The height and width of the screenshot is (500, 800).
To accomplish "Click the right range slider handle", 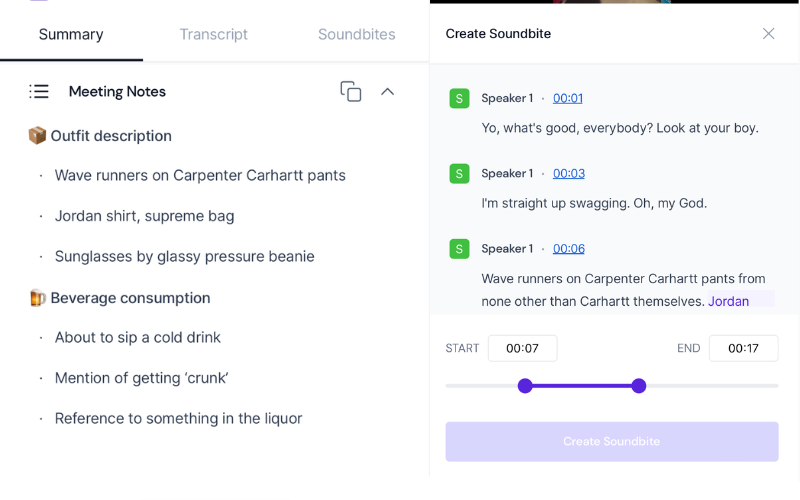I will click(639, 386).
